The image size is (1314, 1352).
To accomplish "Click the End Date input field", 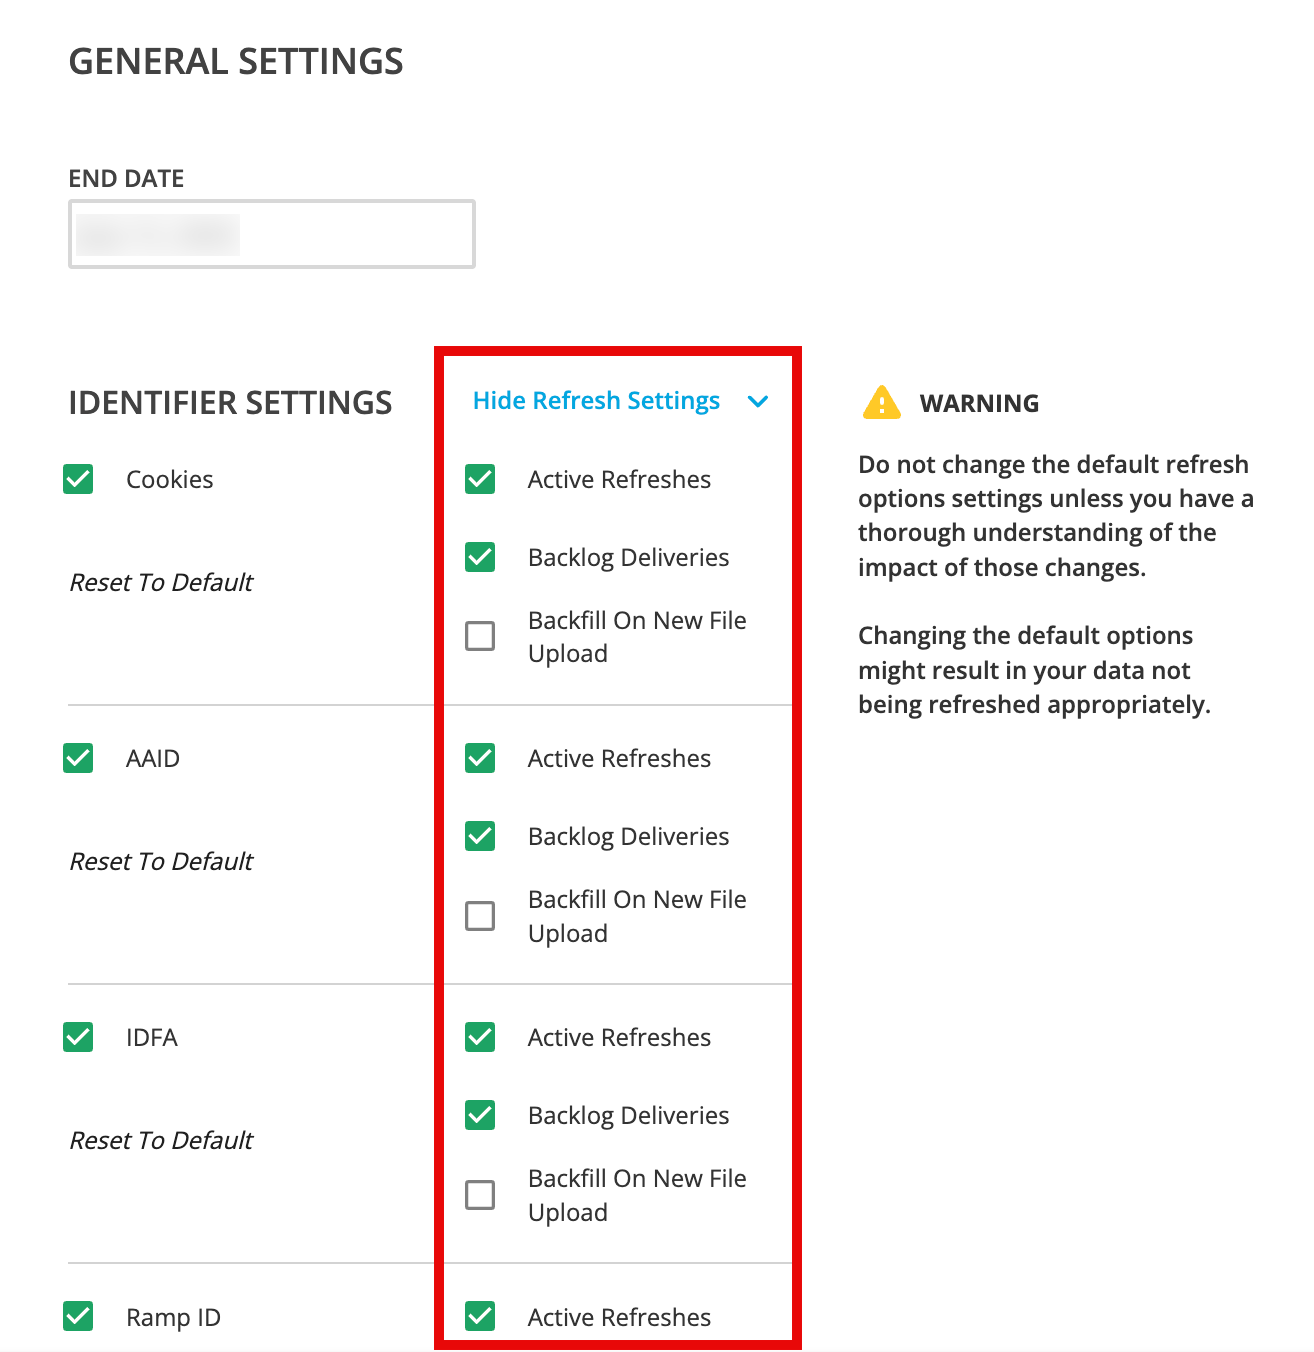I will tap(271, 234).
